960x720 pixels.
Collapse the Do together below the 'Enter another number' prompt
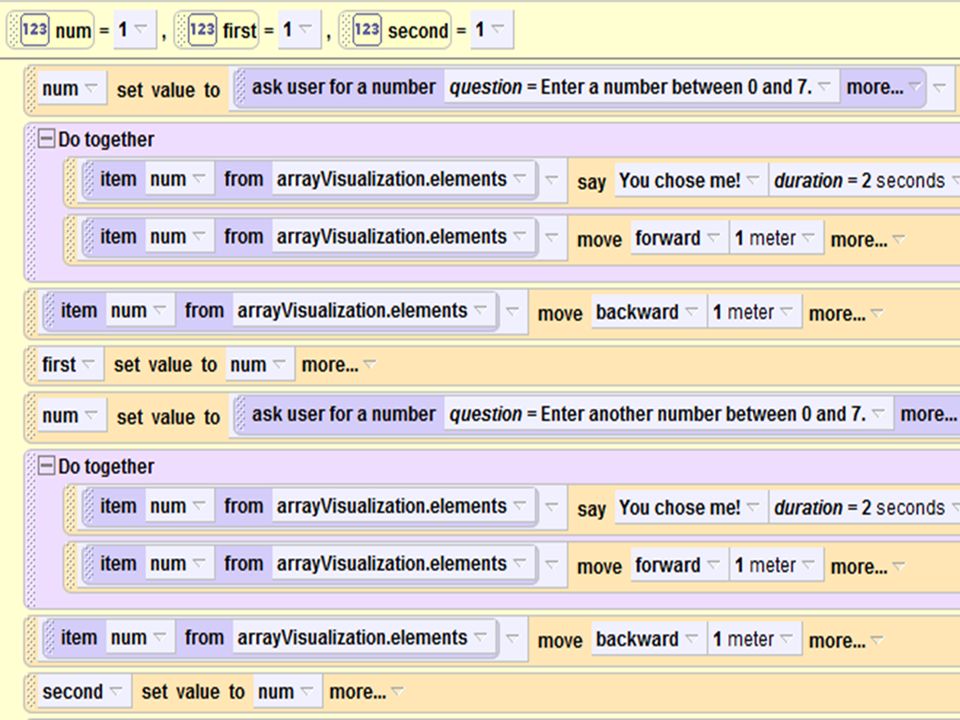pos(46,466)
